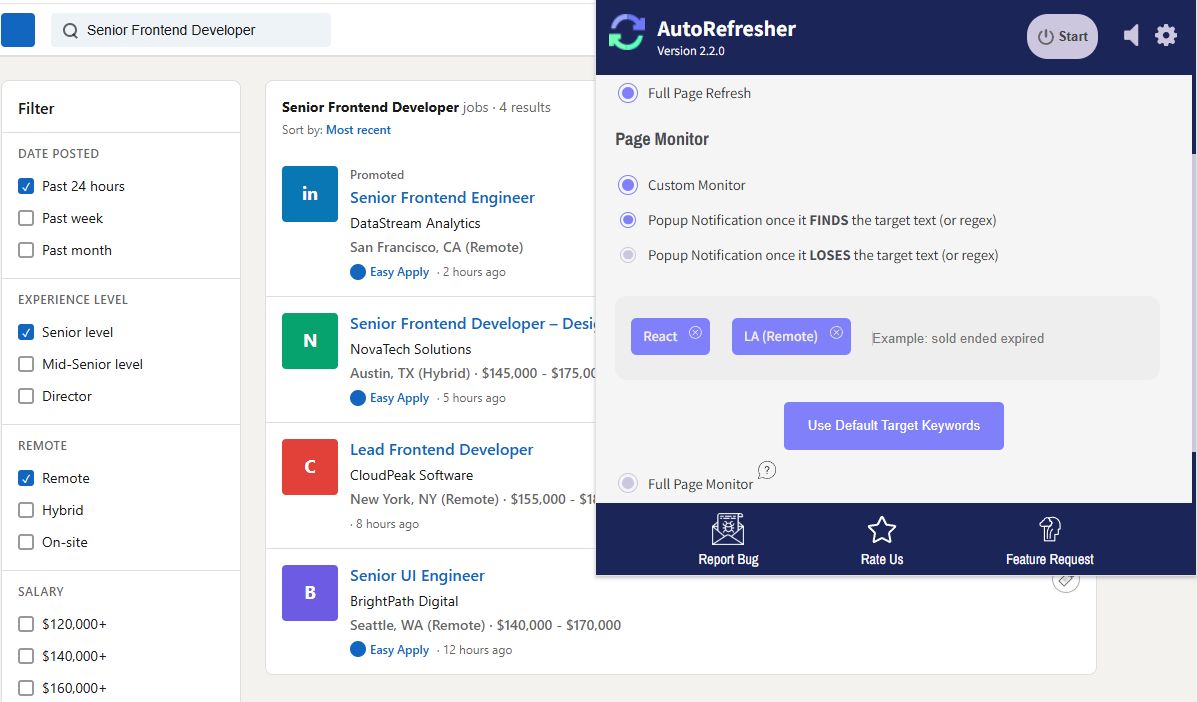
Task: Remove the React keyword tag
Action: [695, 333]
